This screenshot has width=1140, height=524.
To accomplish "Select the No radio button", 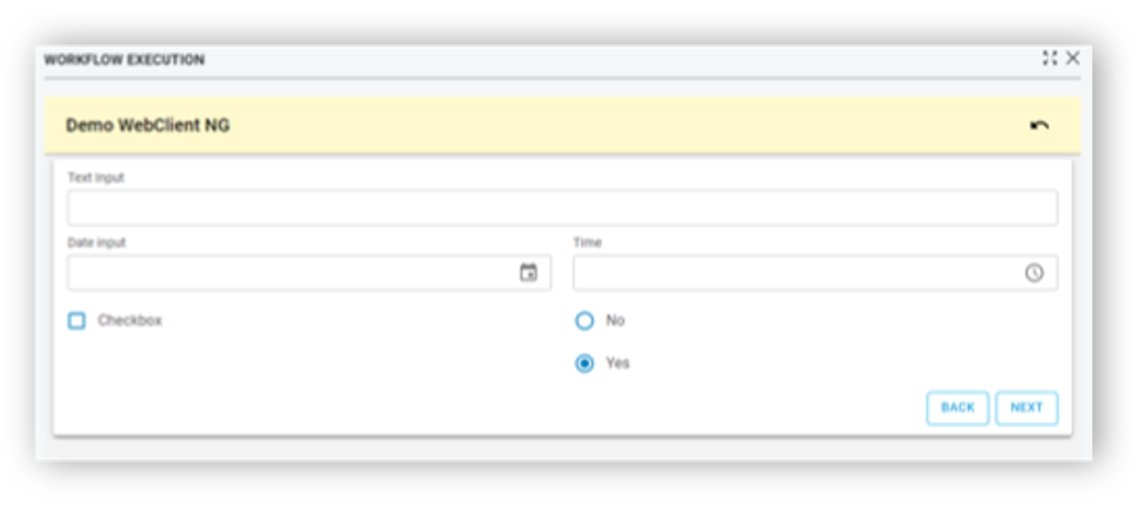I will point(585,321).
